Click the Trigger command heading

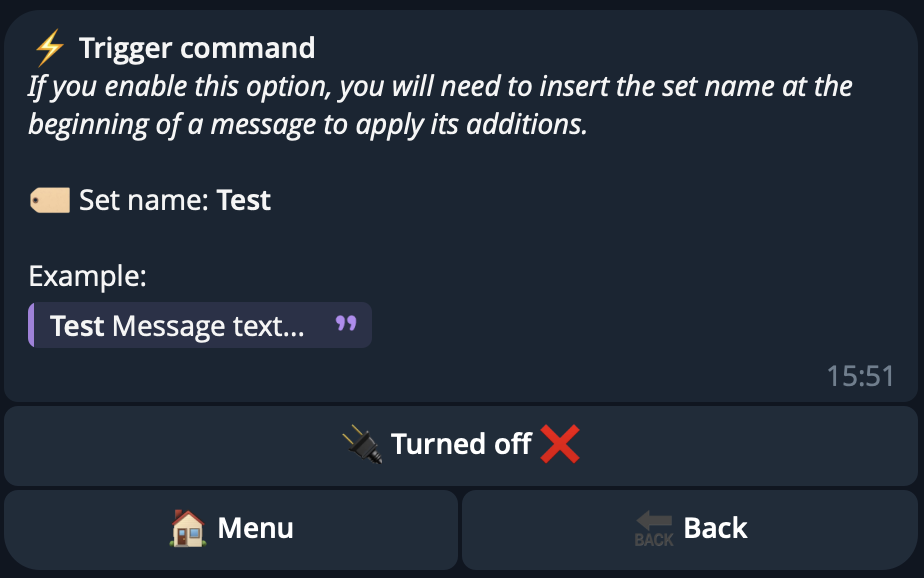[197, 47]
